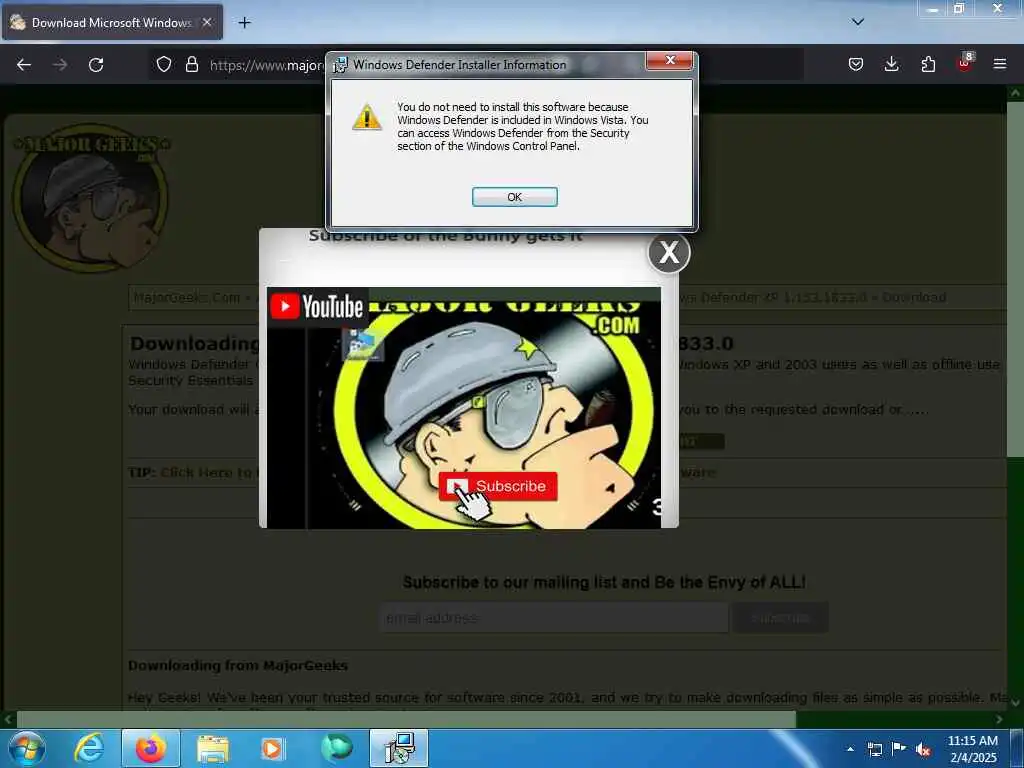Open the clock showing 11:15 AM
The height and width of the screenshot is (768, 1024).
pos(972,748)
